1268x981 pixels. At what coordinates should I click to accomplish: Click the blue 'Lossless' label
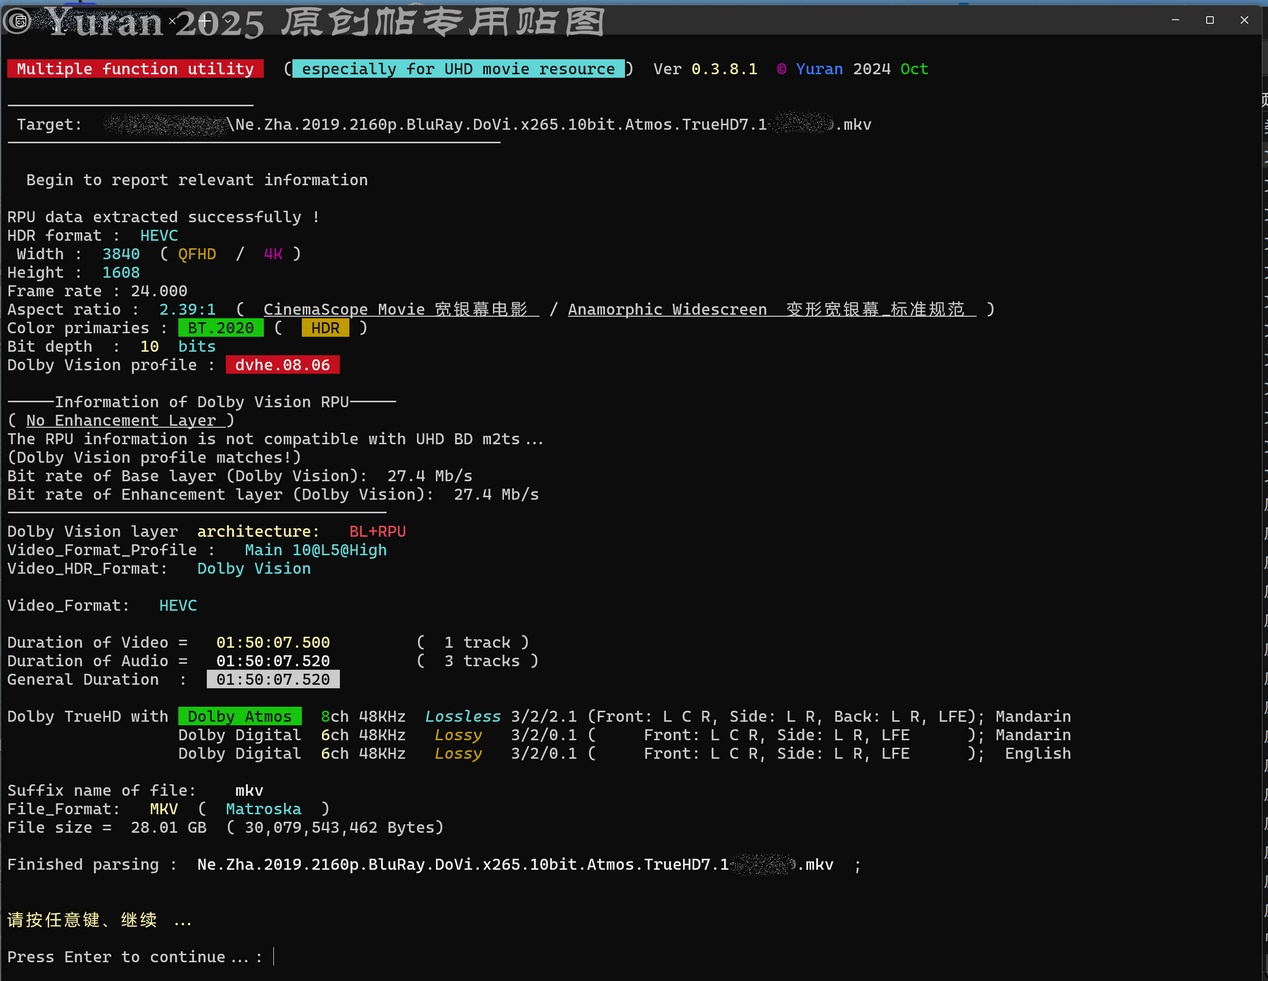click(463, 717)
